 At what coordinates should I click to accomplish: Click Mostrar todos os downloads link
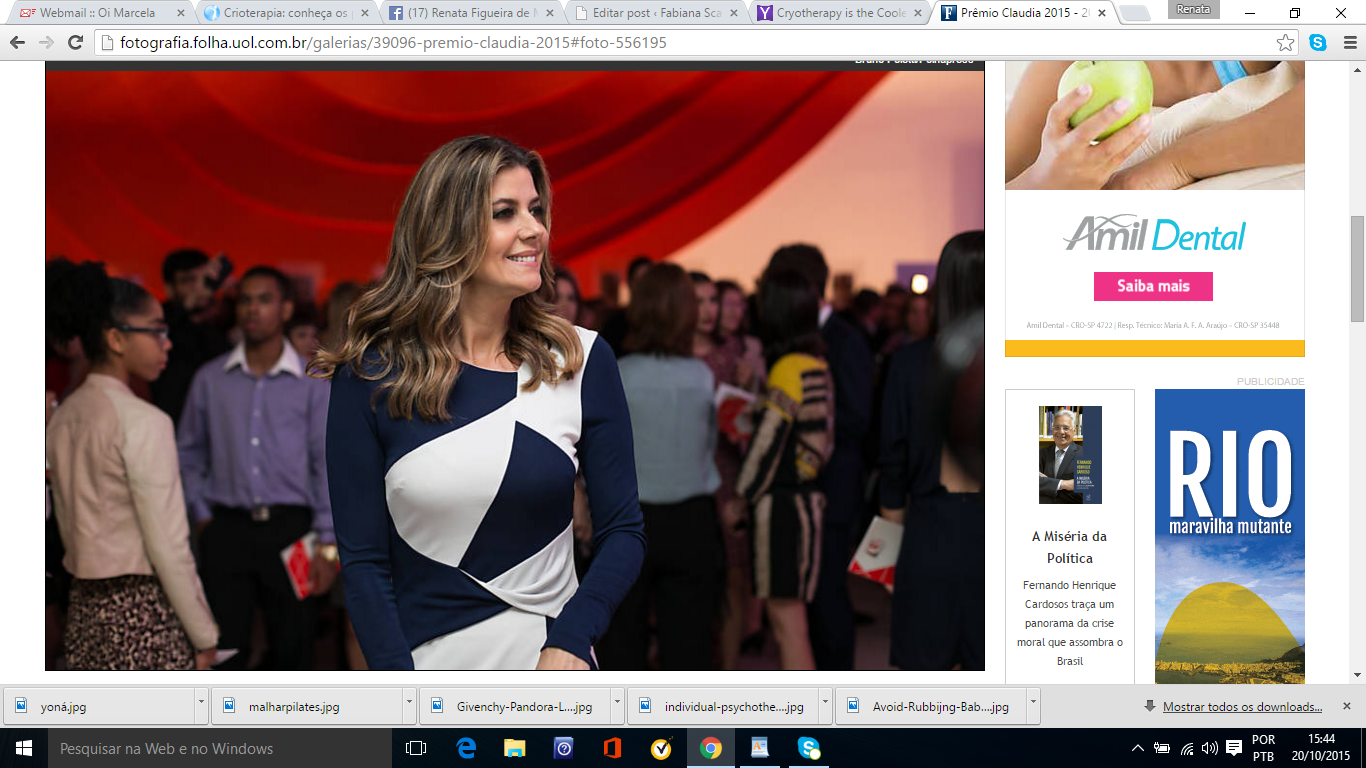point(1242,706)
